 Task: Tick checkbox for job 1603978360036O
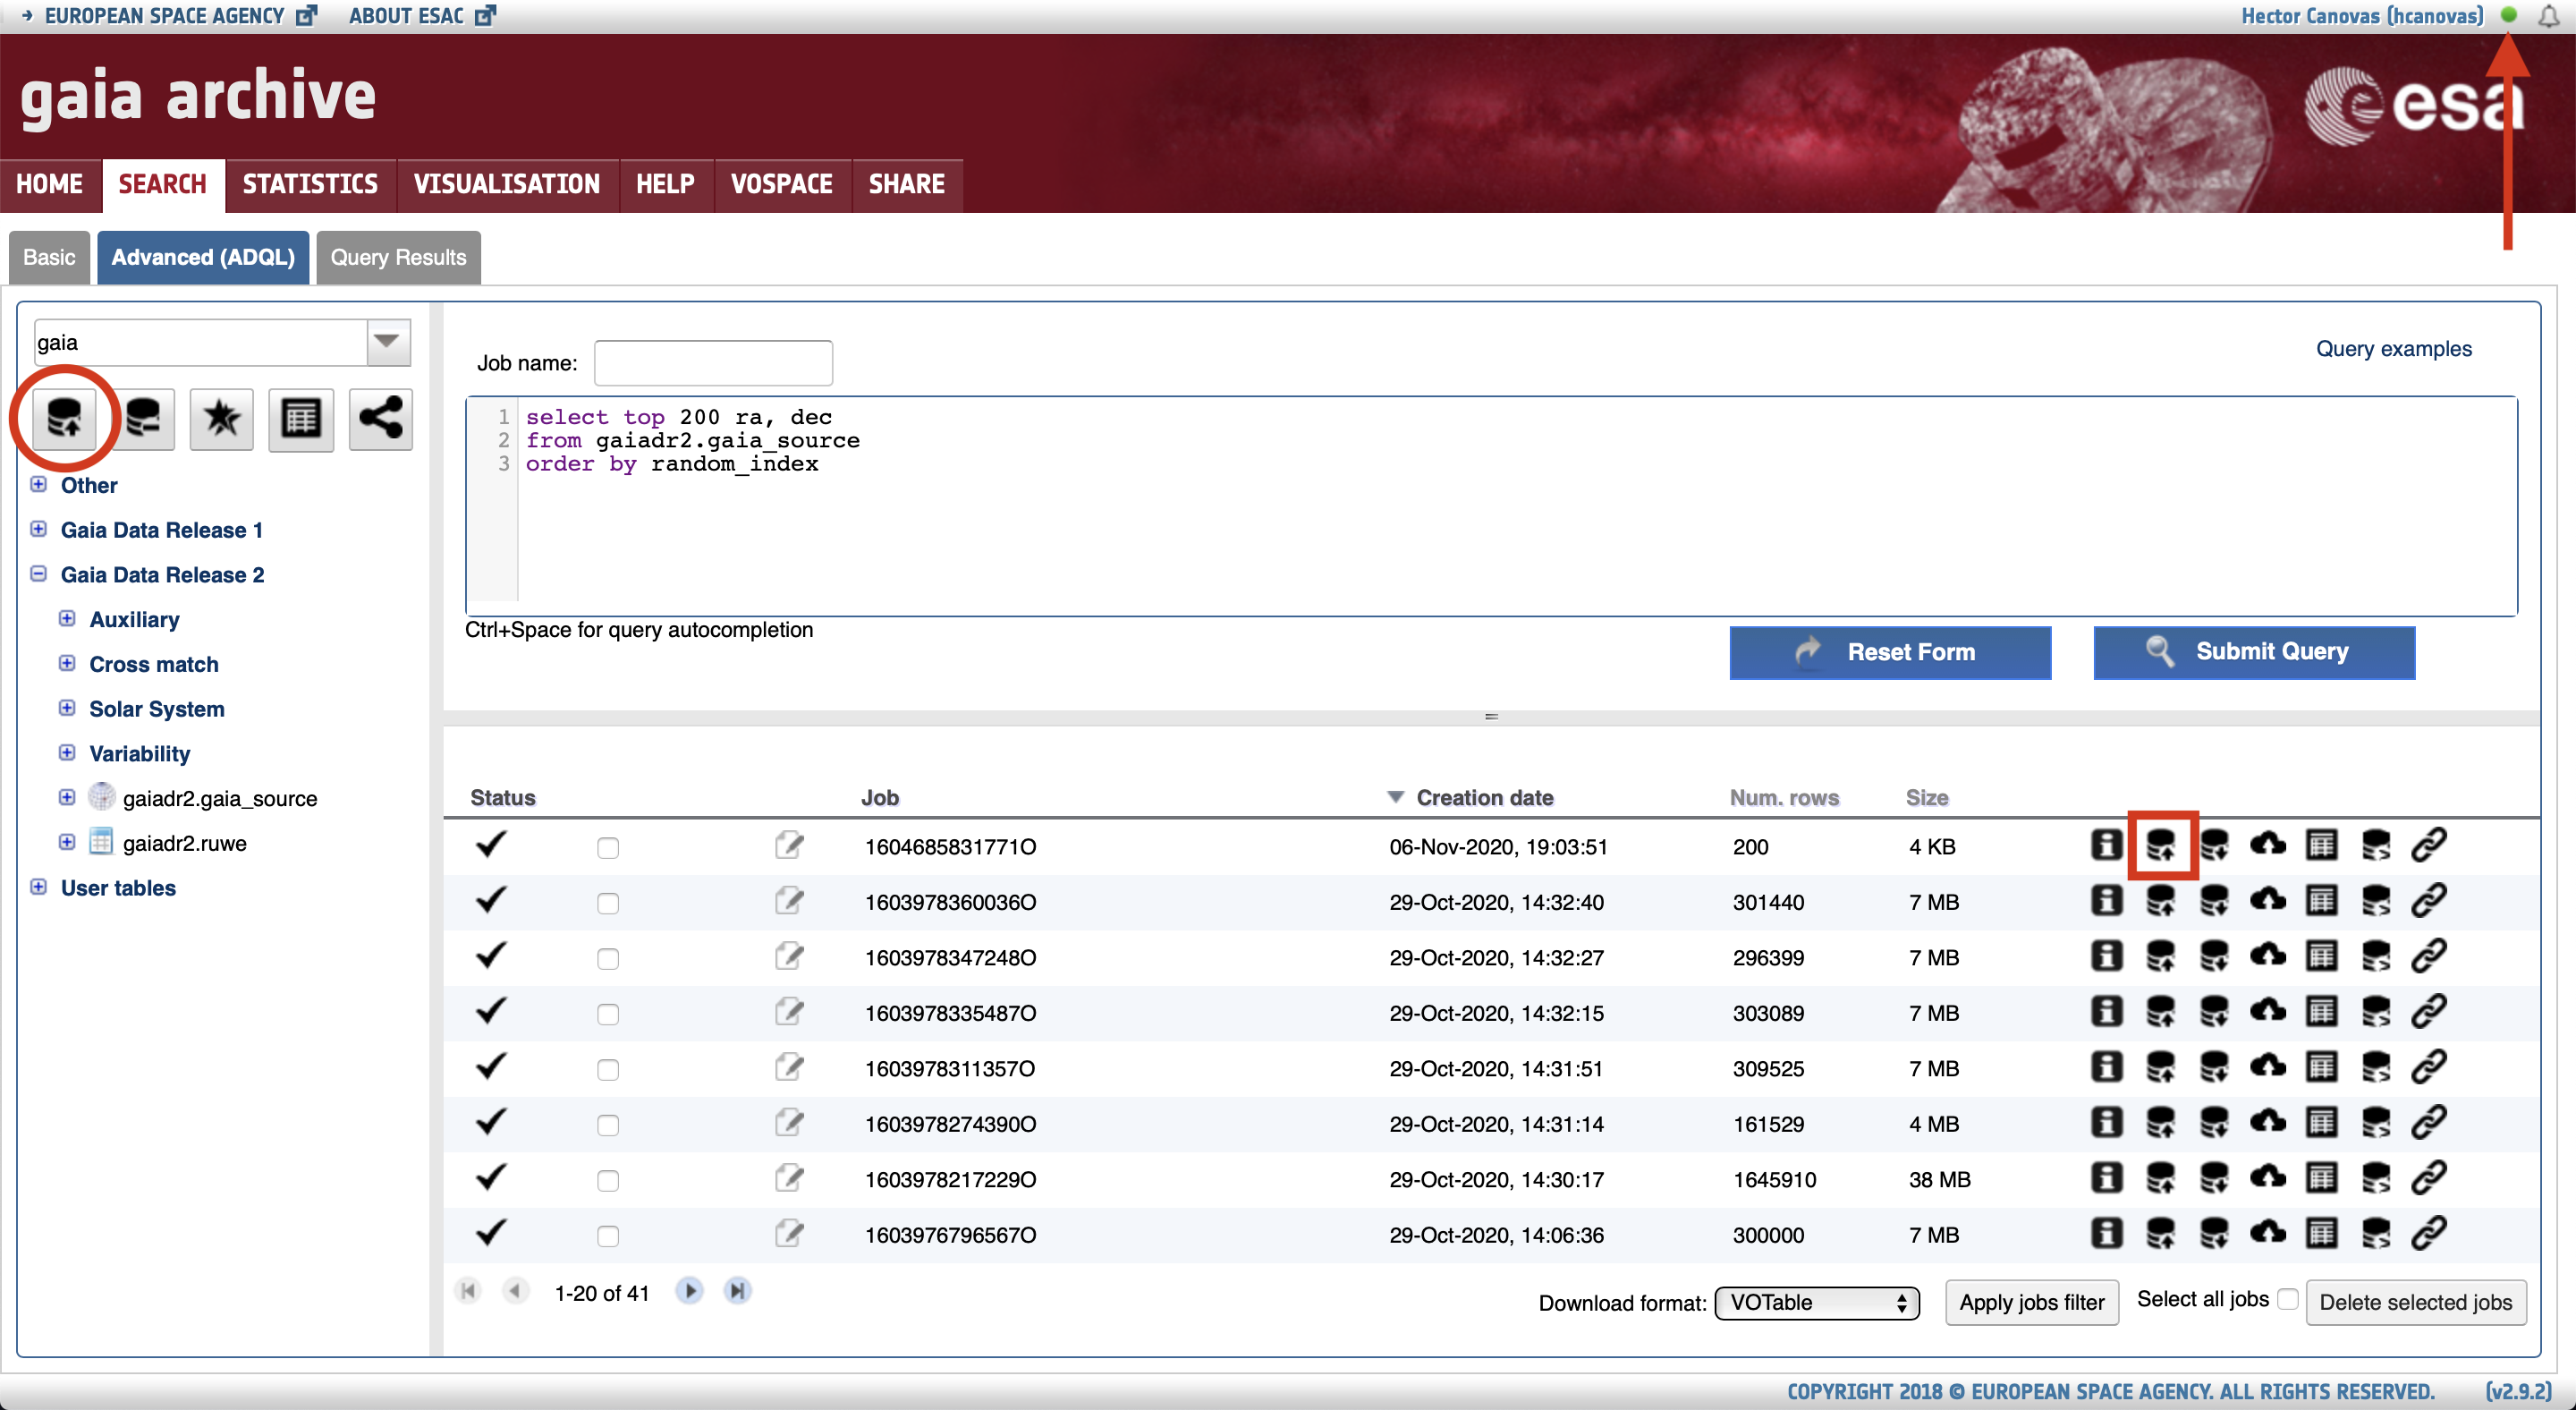tap(608, 904)
